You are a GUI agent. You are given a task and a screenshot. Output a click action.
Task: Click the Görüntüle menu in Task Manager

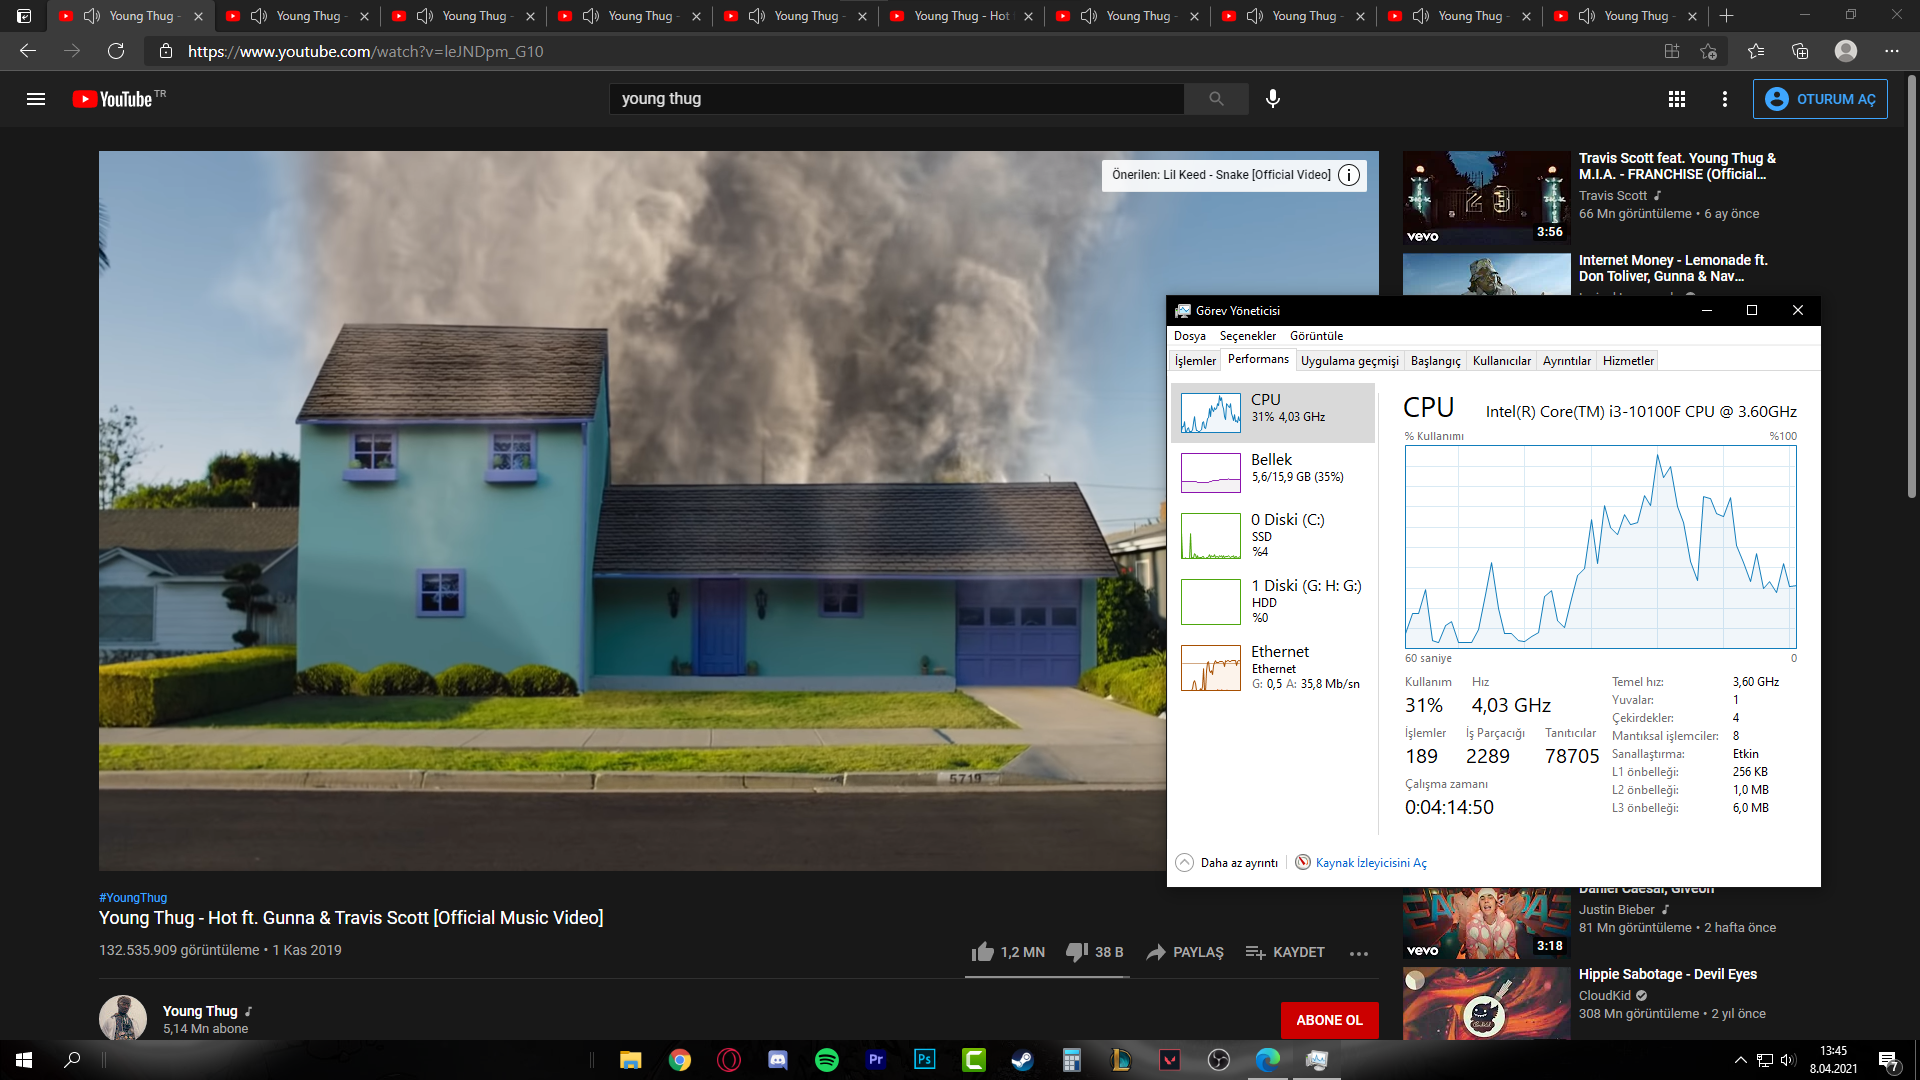click(1317, 335)
